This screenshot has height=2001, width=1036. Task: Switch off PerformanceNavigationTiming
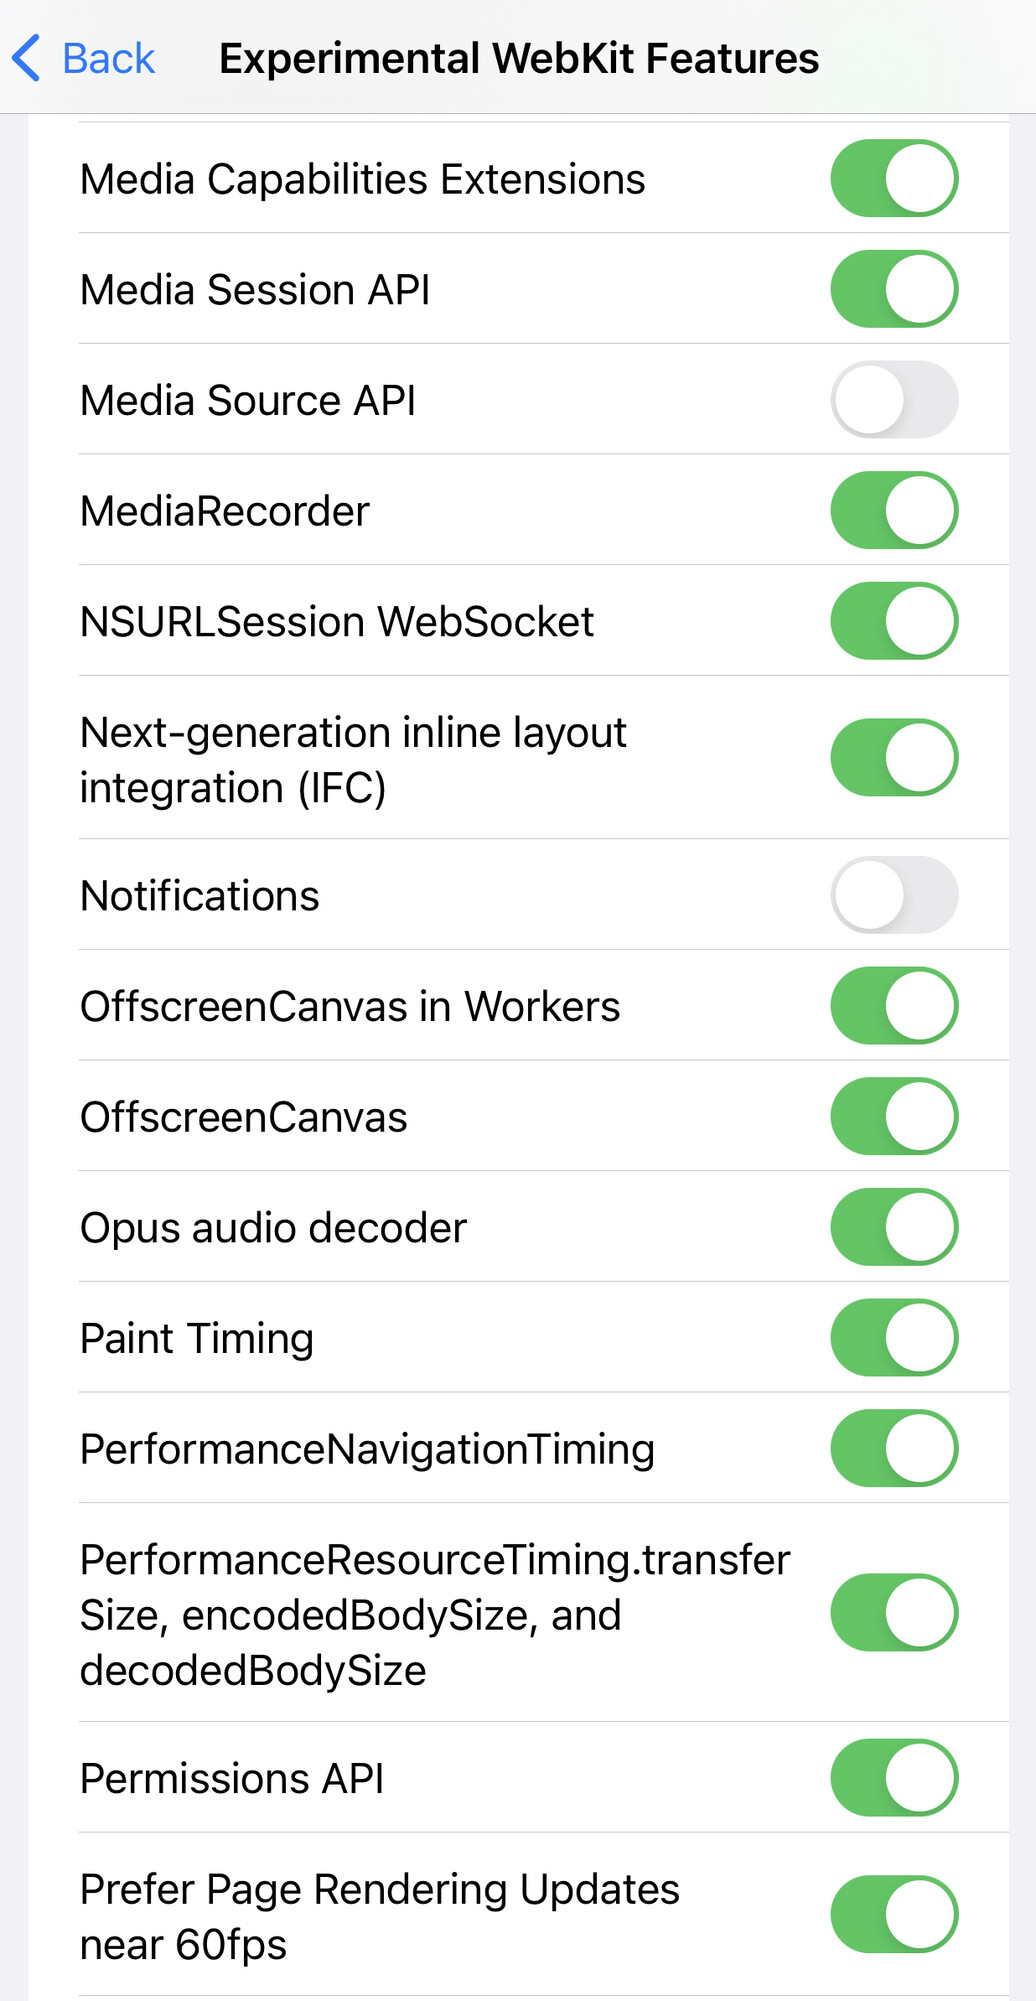894,1448
